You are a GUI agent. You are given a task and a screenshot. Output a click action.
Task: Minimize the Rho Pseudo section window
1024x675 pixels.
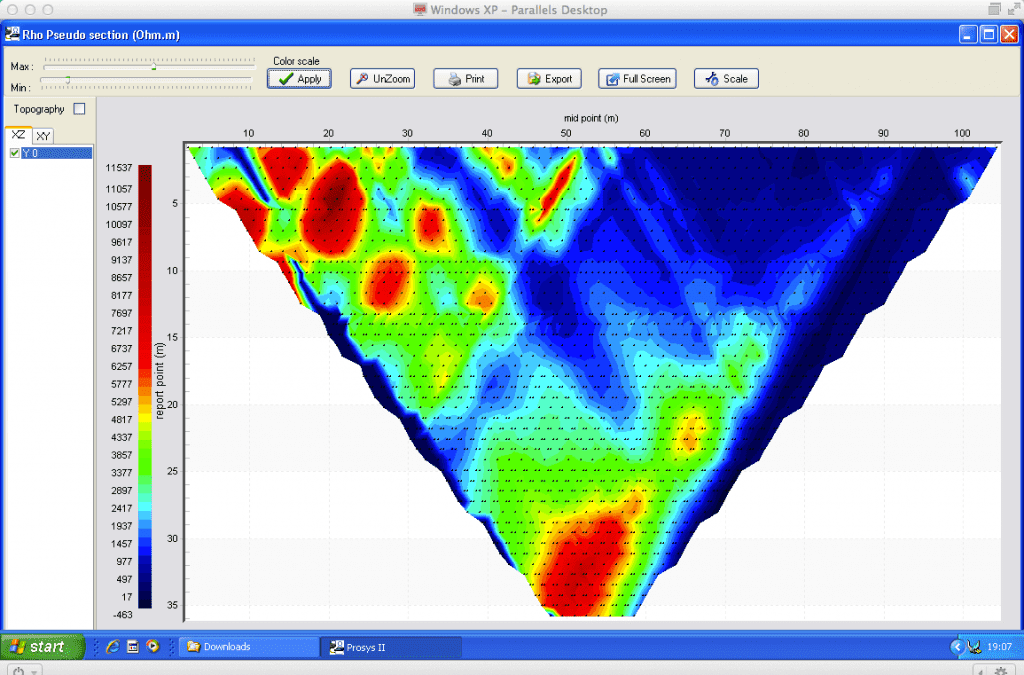tap(968, 35)
